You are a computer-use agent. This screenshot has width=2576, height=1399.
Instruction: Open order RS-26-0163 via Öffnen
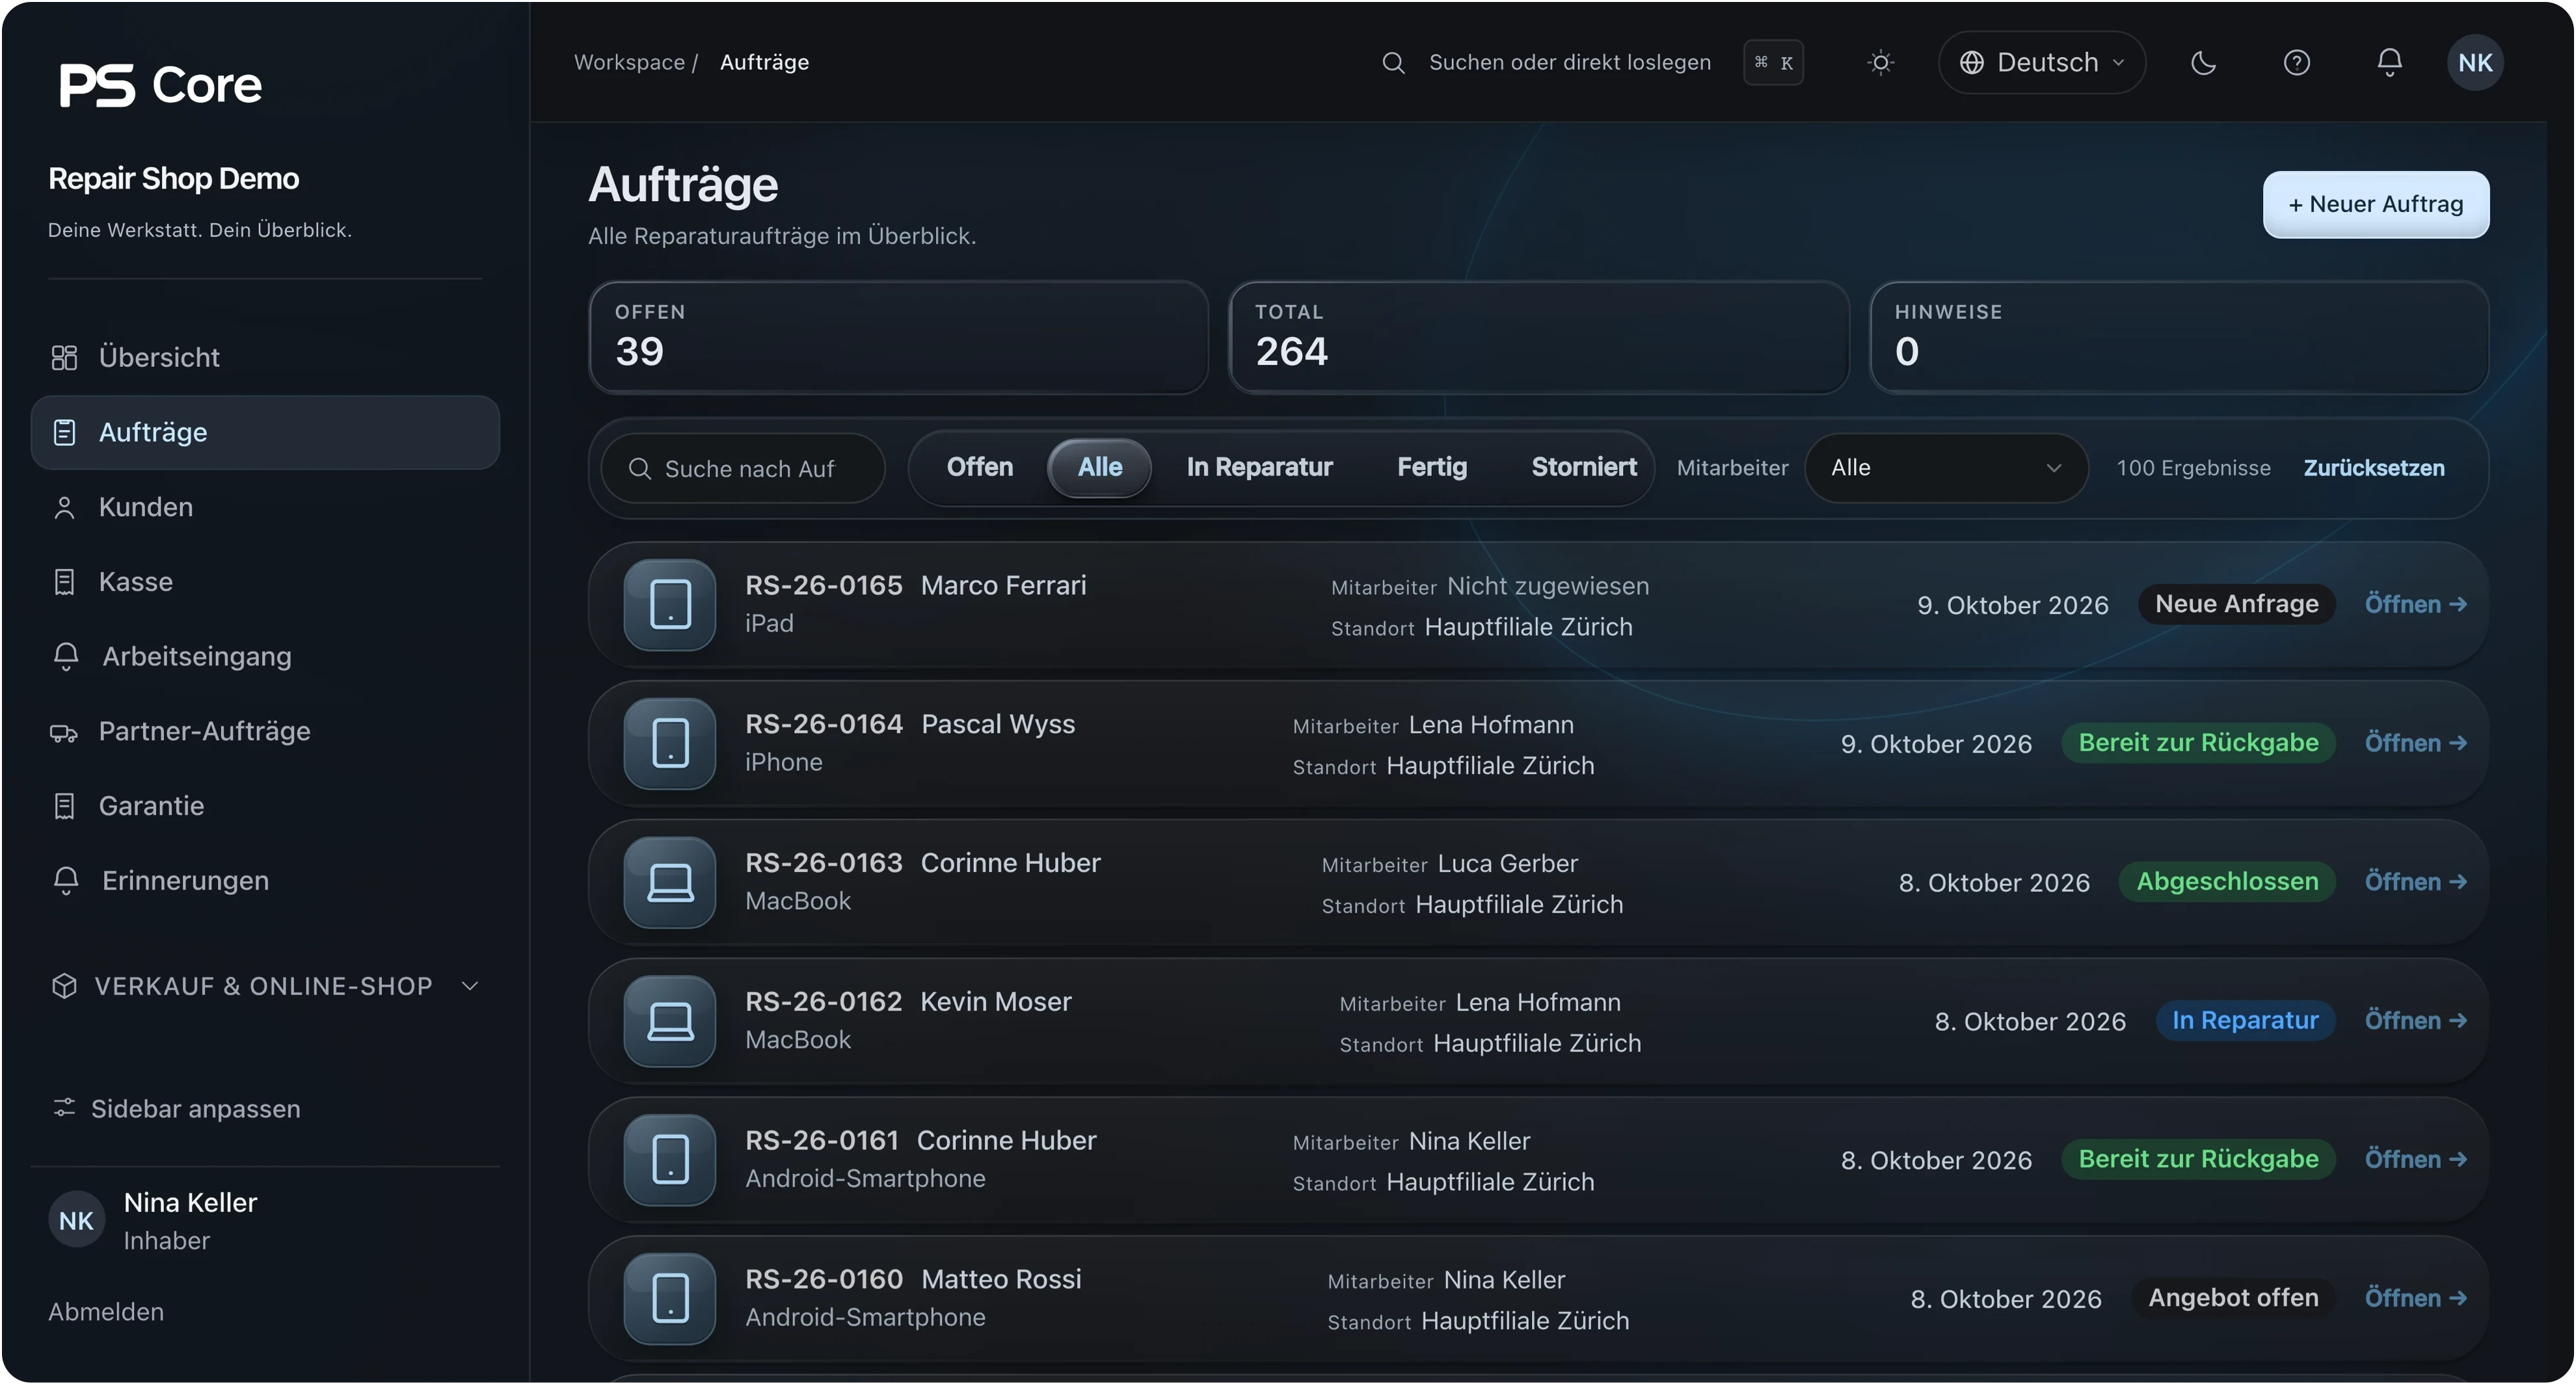coord(2415,883)
